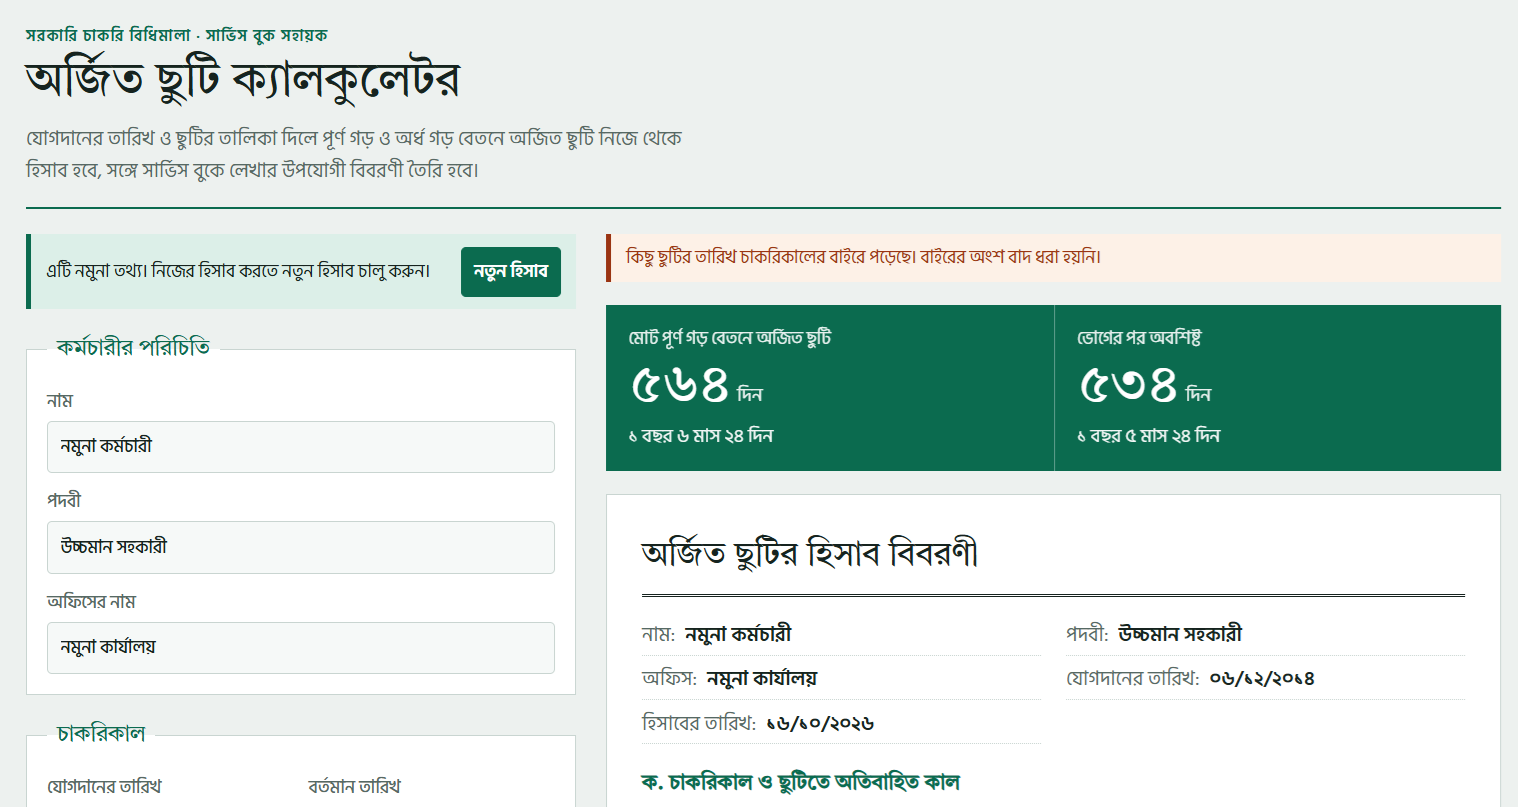Click the statement designation value উচ্চমান সহকারী
The height and width of the screenshot is (807, 1518).
(1181, 634)
